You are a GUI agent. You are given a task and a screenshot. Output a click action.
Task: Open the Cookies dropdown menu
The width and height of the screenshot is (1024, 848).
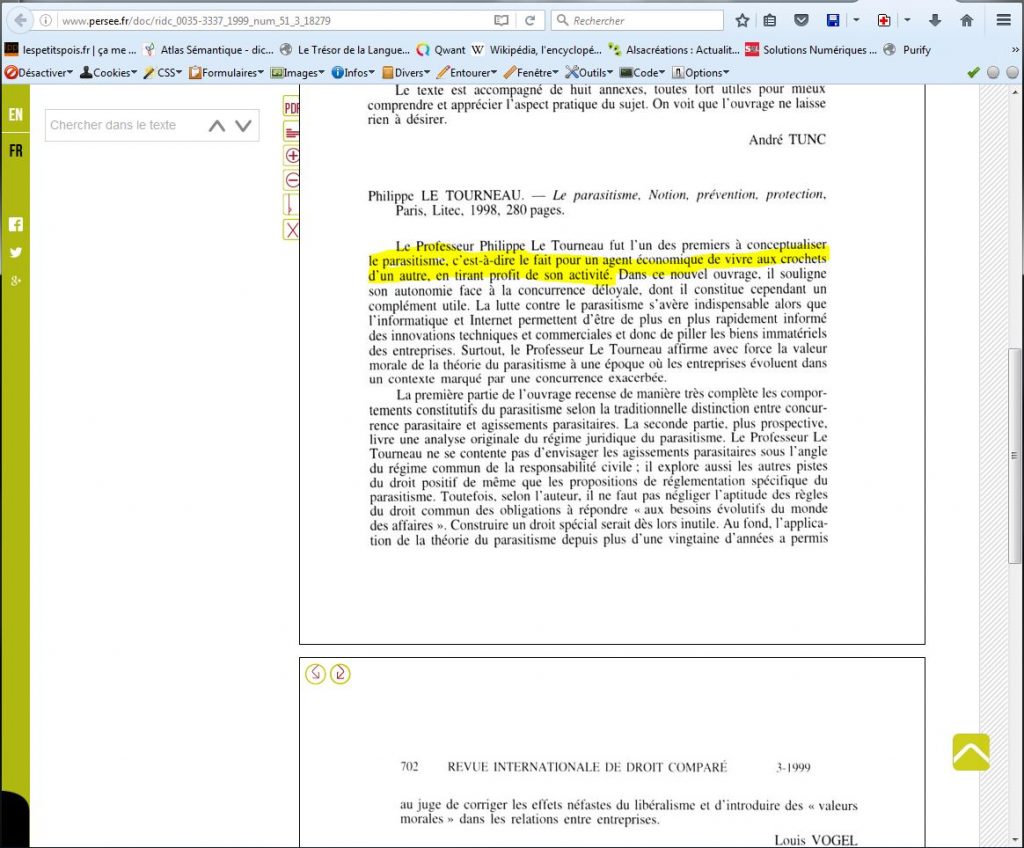pyautogui.click(x=110, y=72)
